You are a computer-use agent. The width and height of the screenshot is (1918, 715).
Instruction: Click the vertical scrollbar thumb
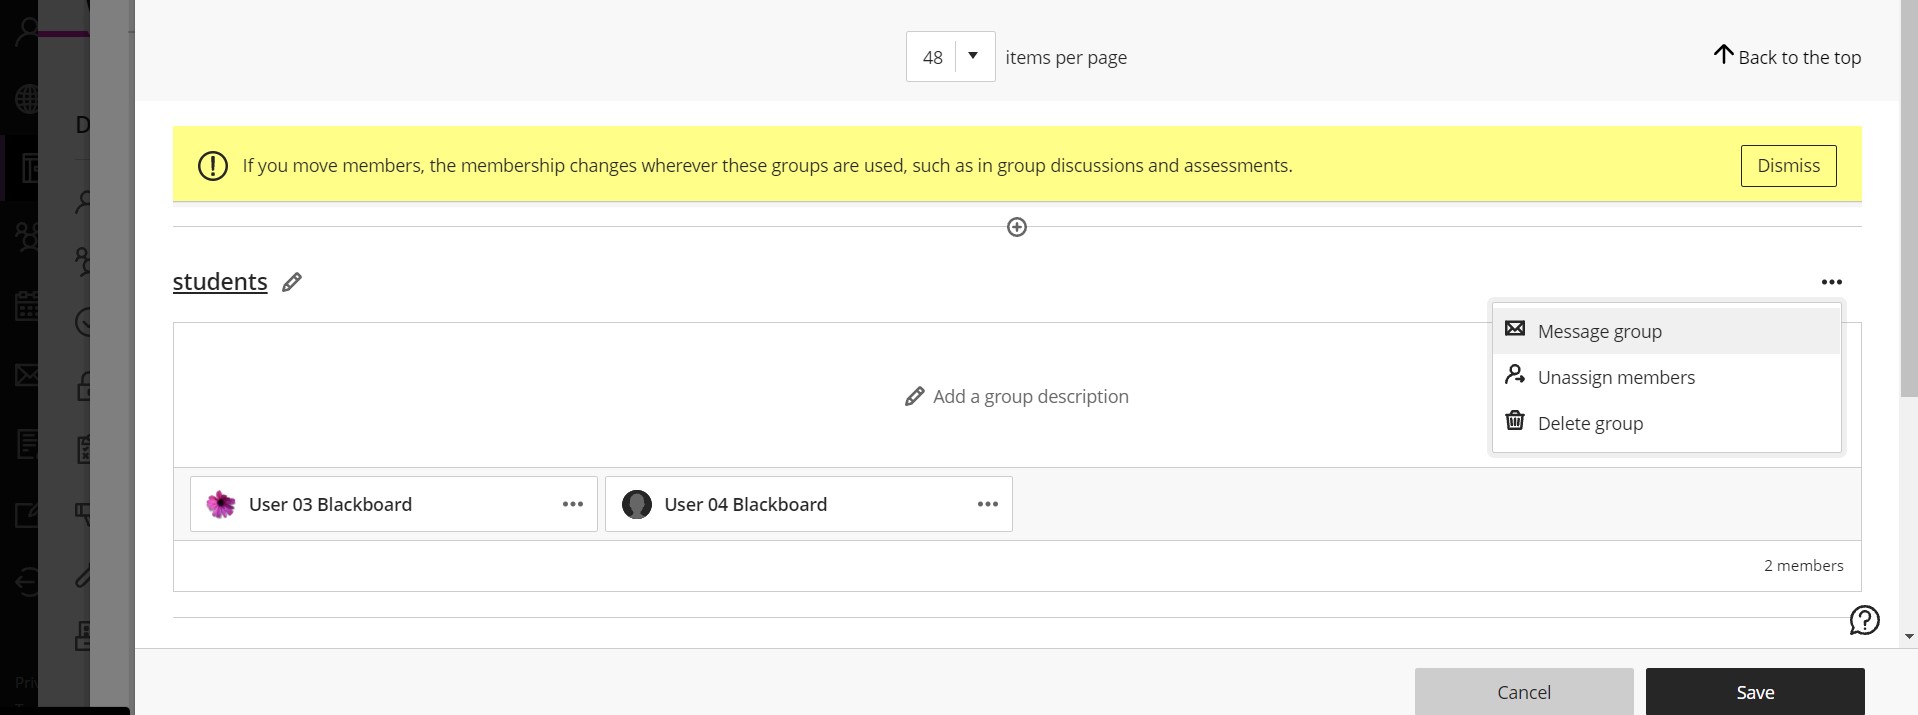1909,198
